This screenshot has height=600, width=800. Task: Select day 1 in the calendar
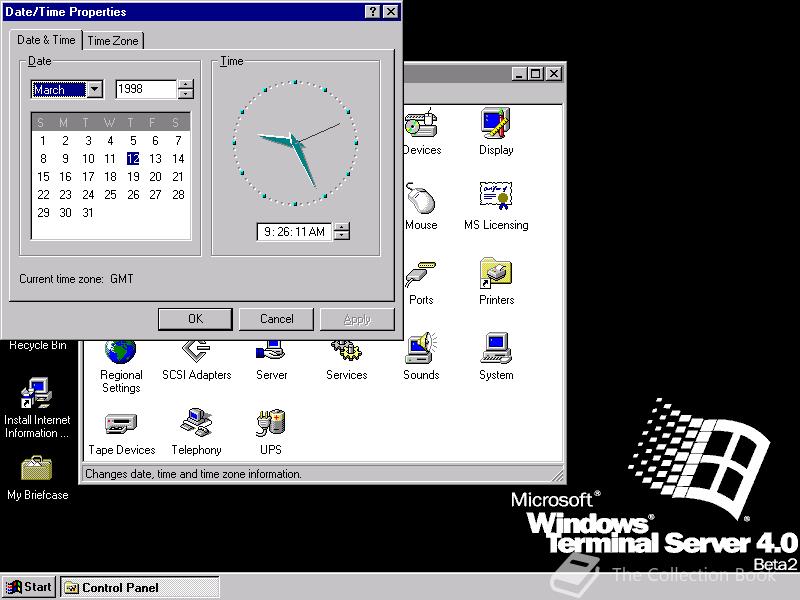(x=43, y=141)
